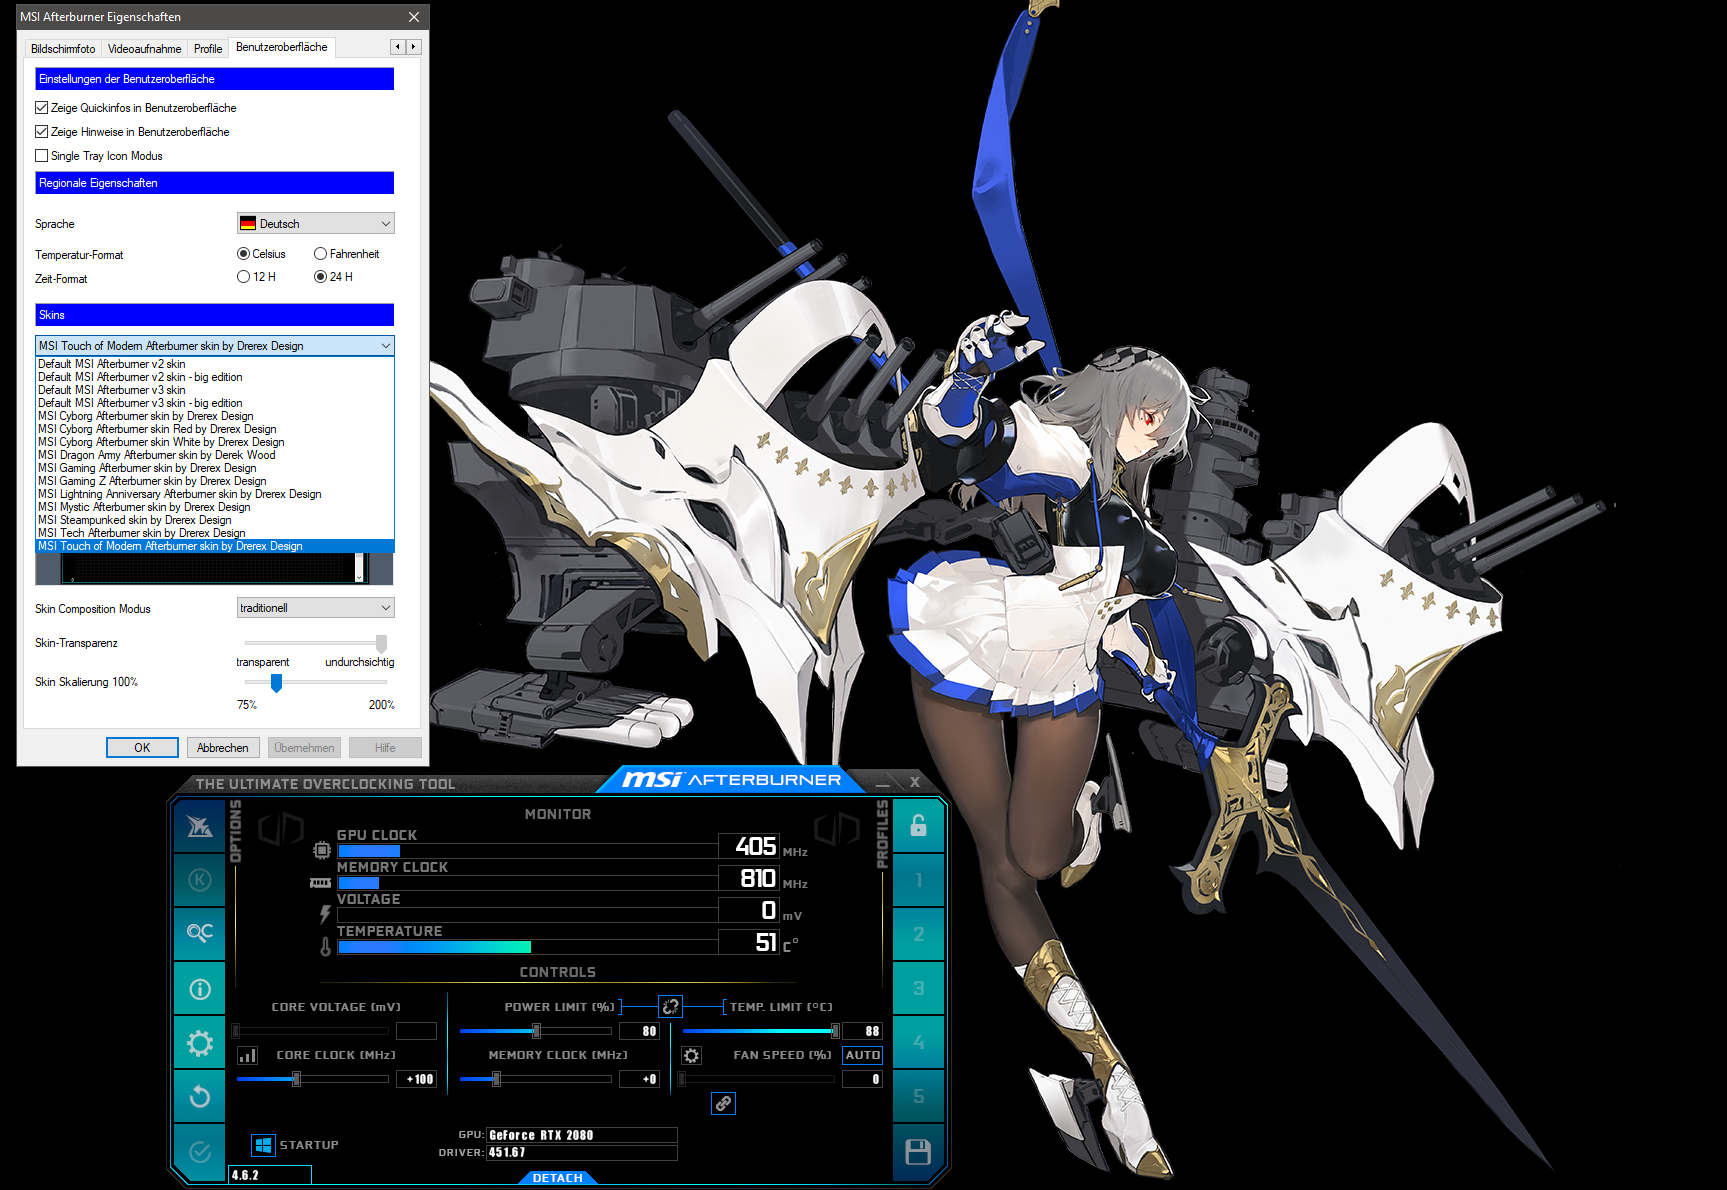
Task: Disable Zeige Hinweise in Benutzeroberfläche checkbox
Action: [42, 132]
